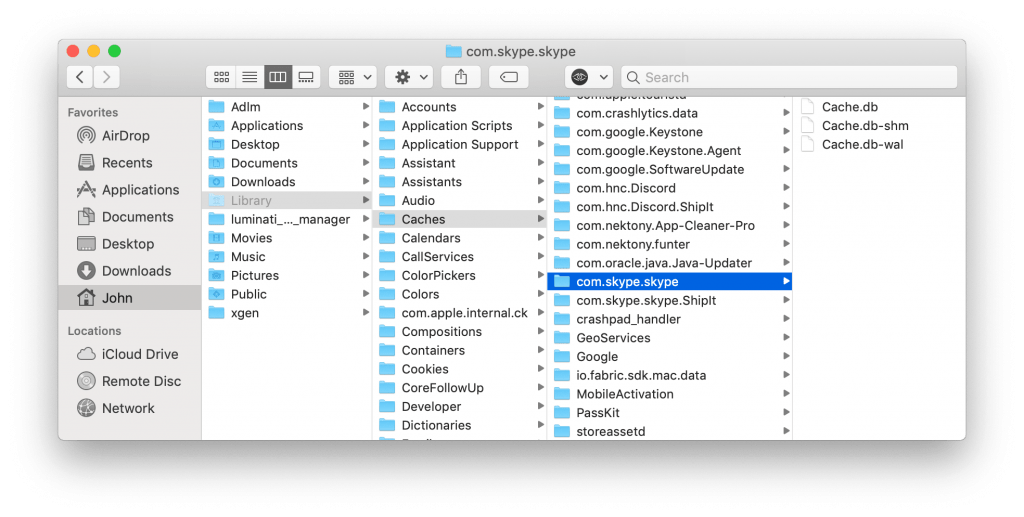Viewport: 1024px width, 517px height.
Task: Open iCloud Drive location
Action: [x=139, y=354]
